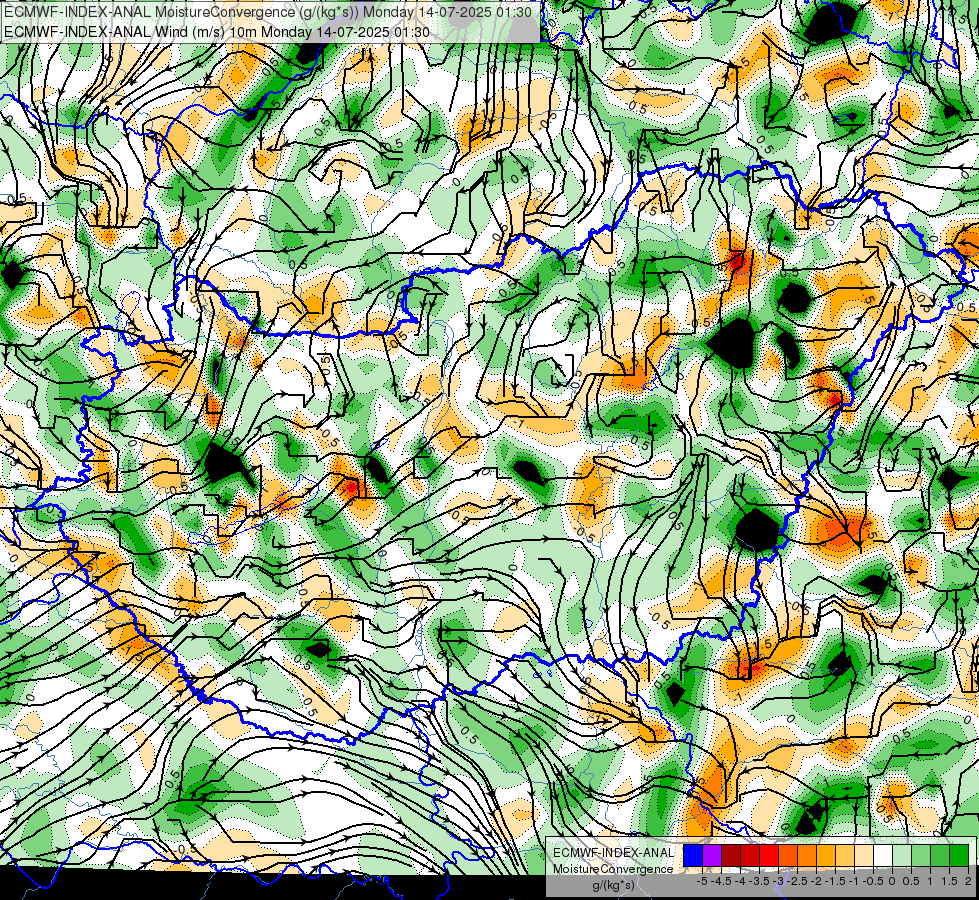Select the white legend swatch near 0
979x900 pixels.
click(x=883, y=856)
